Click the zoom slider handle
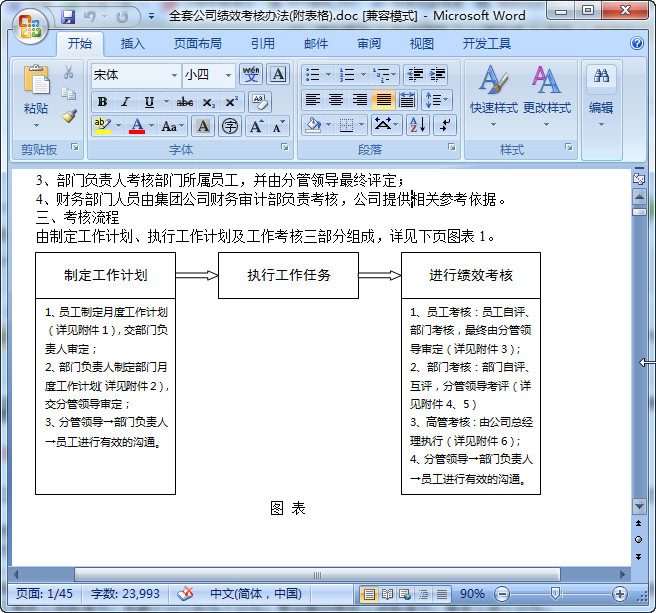This screenshot has width=656, height=613. click(556, 594)
